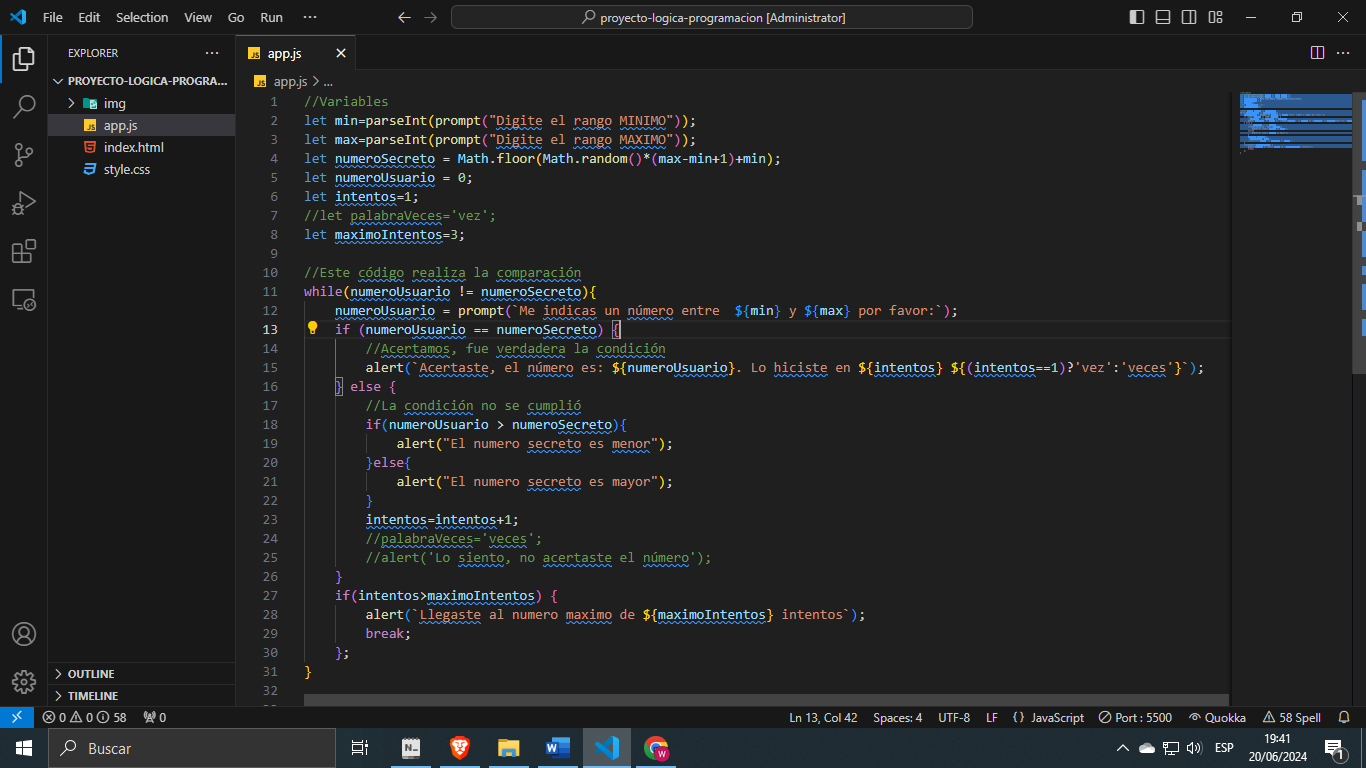The height and width of the screenshot is (768, 1366).
Task: Click the Quokka status bar item
Action: click(x=1217, y=717)
